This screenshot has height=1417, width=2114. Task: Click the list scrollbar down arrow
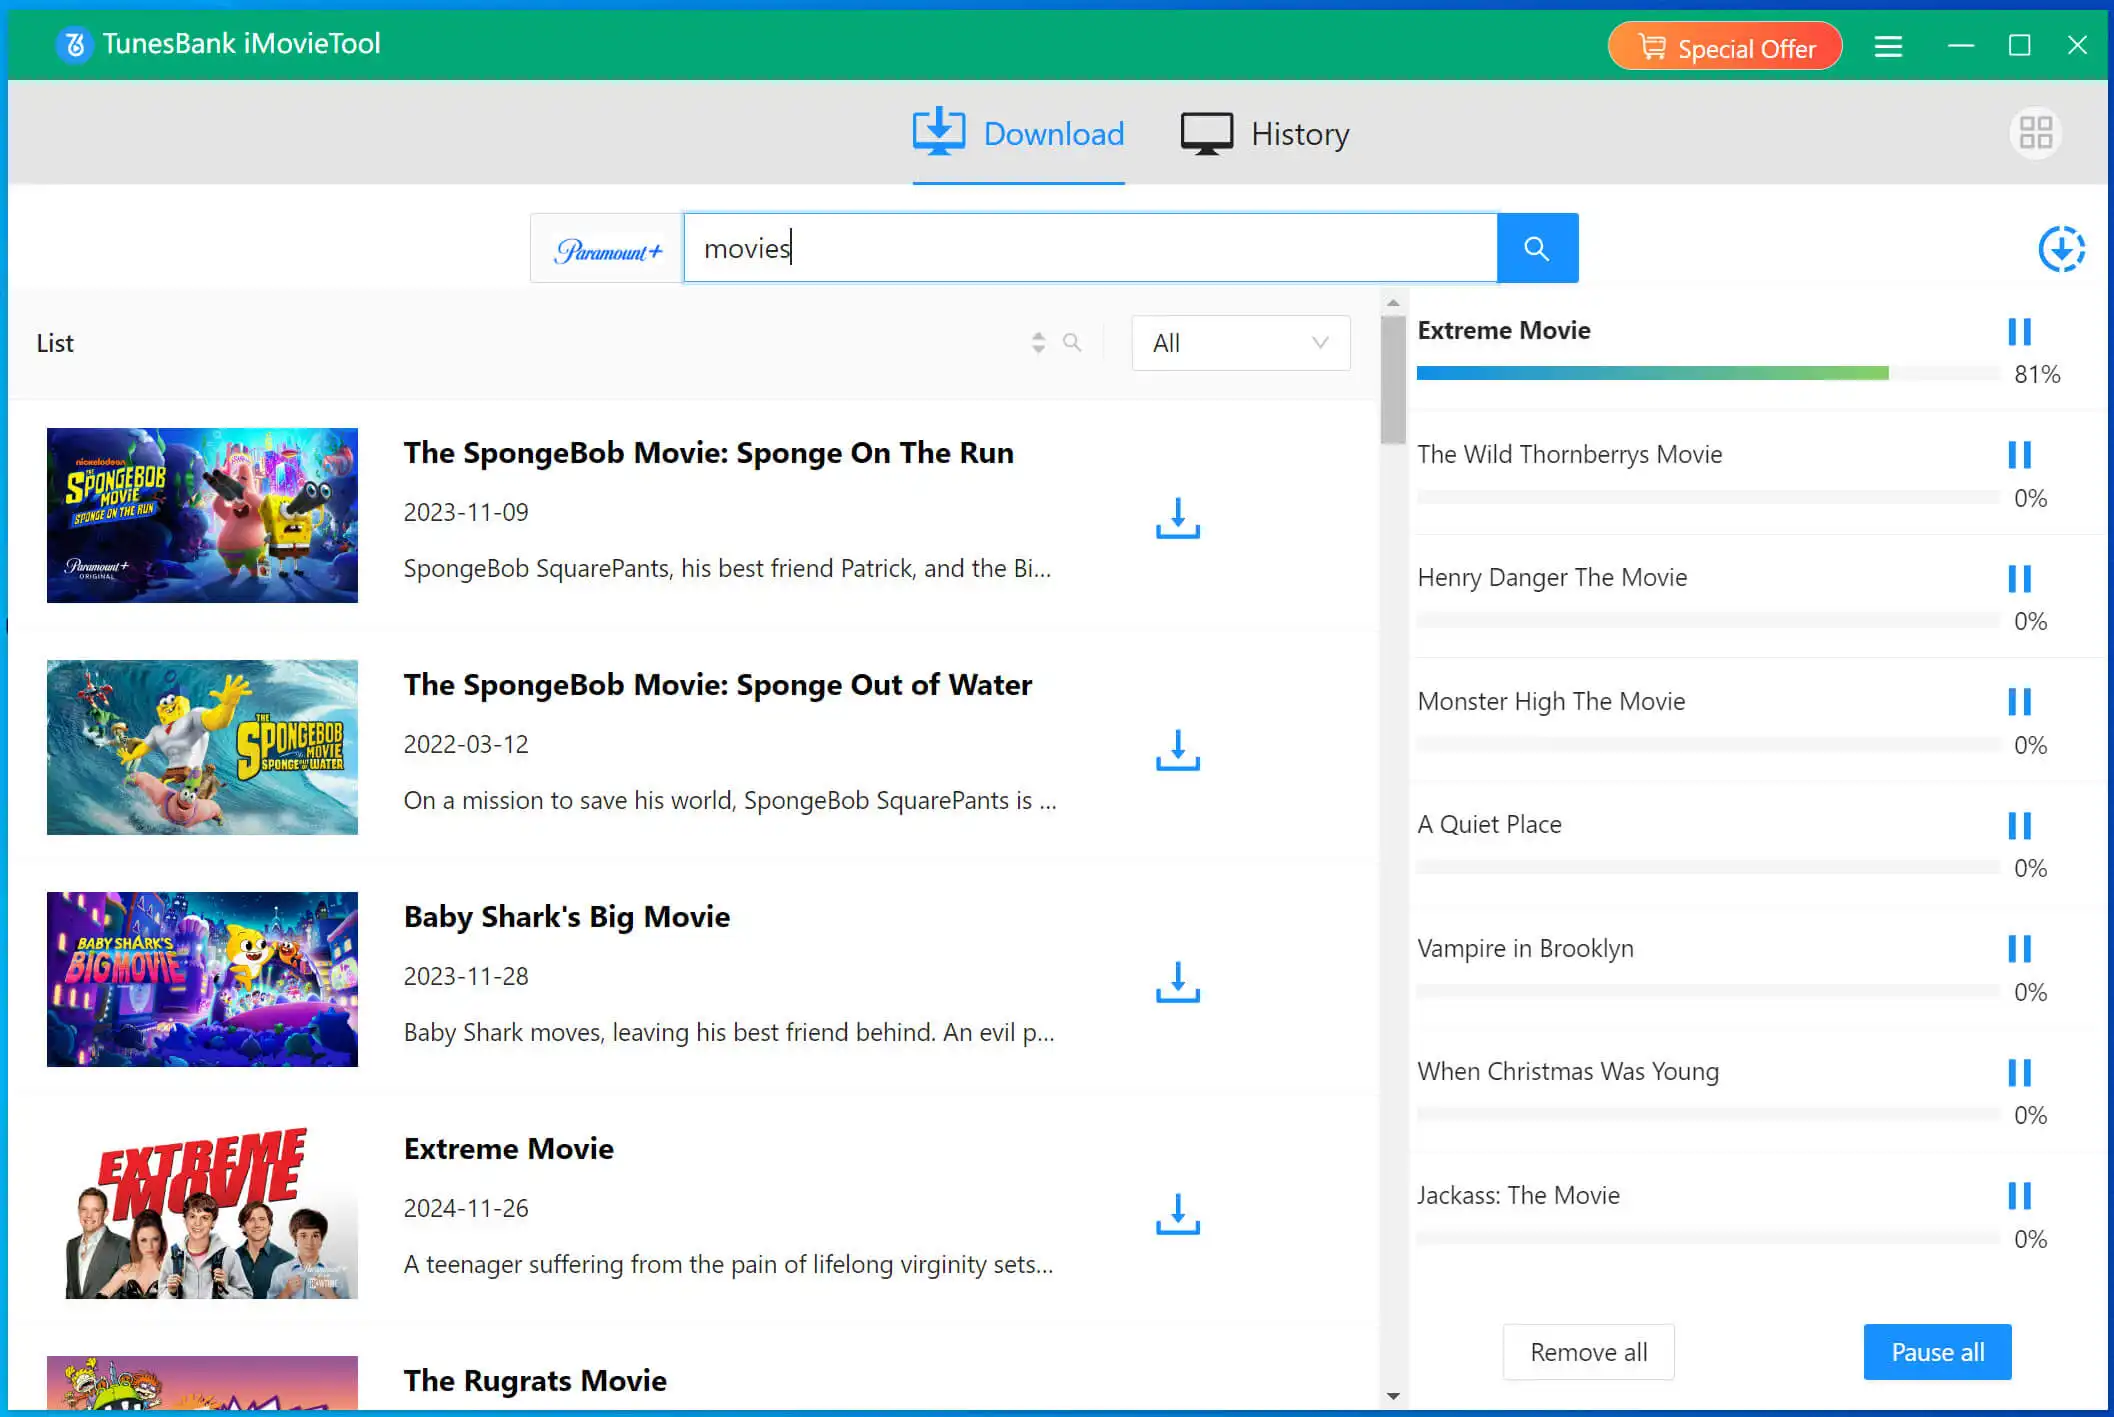(1393, 1396)
